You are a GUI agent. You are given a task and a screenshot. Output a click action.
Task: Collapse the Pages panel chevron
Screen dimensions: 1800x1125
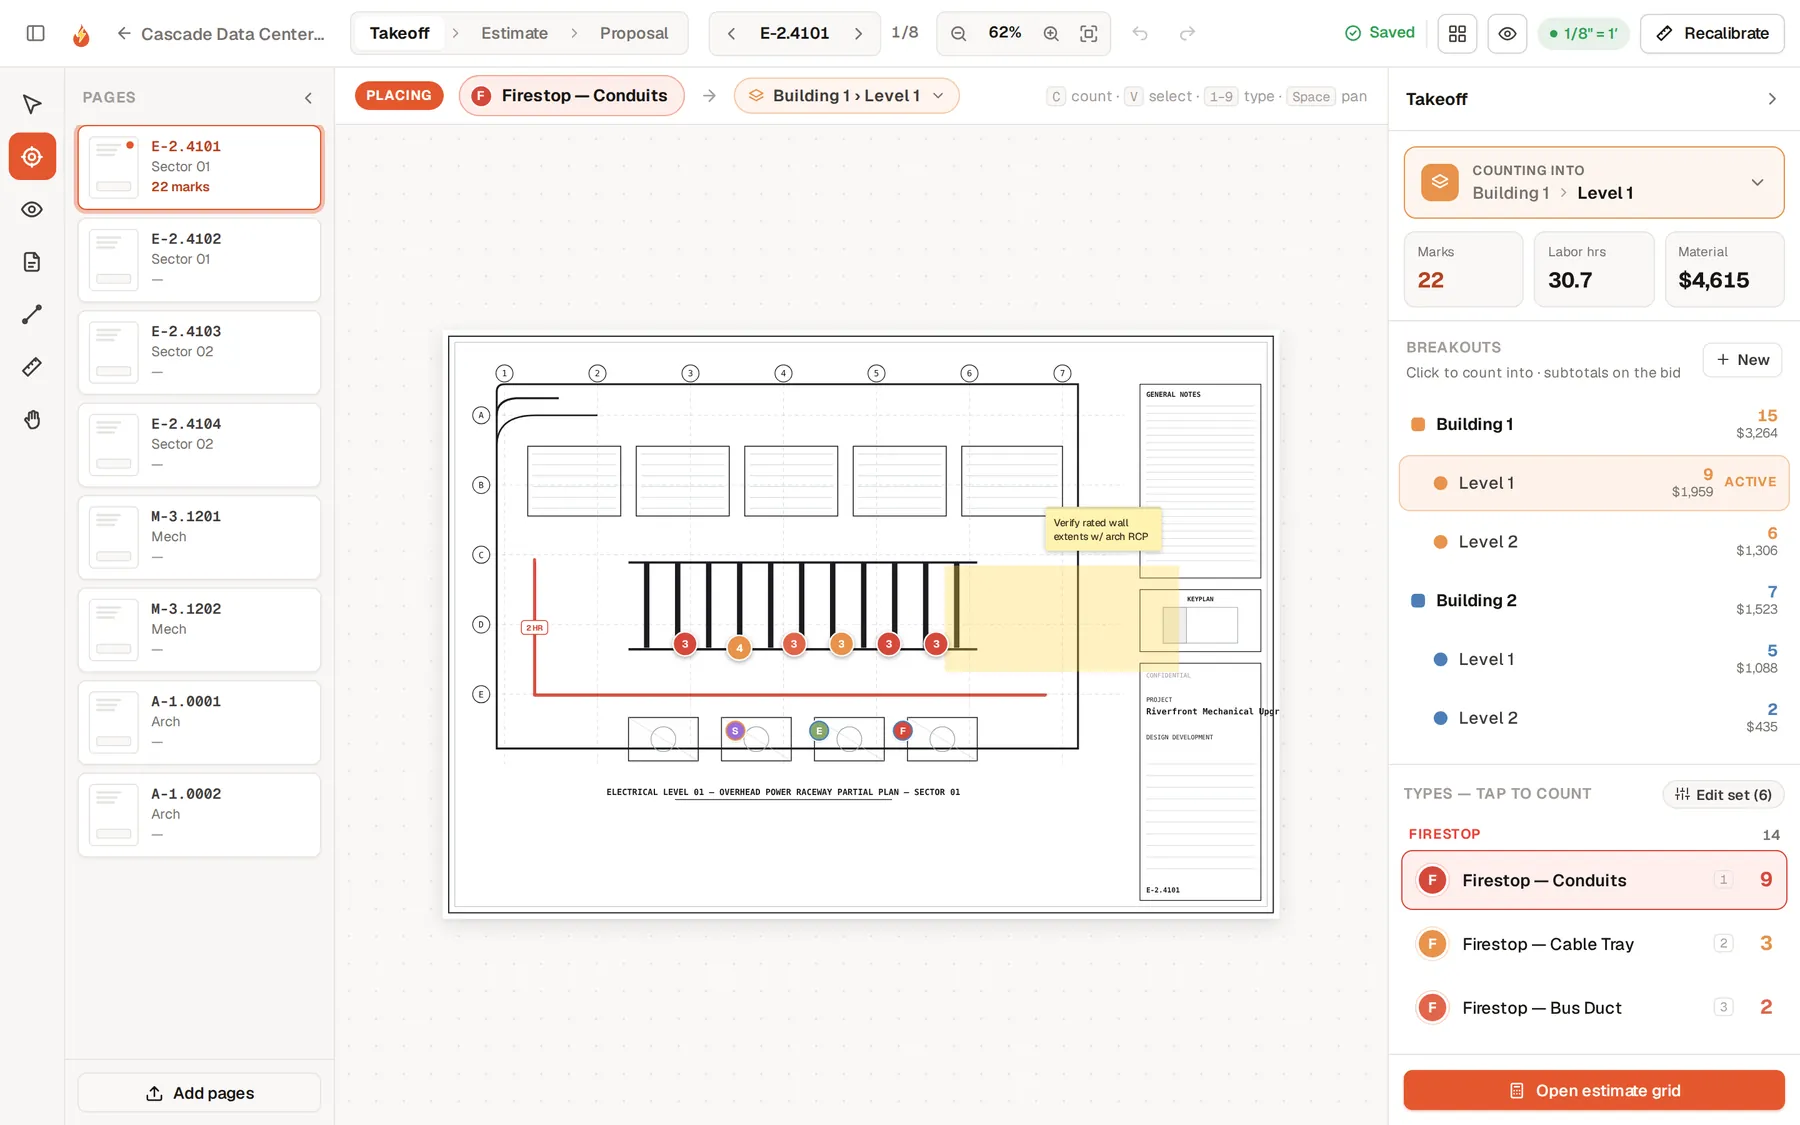(308, 97)
